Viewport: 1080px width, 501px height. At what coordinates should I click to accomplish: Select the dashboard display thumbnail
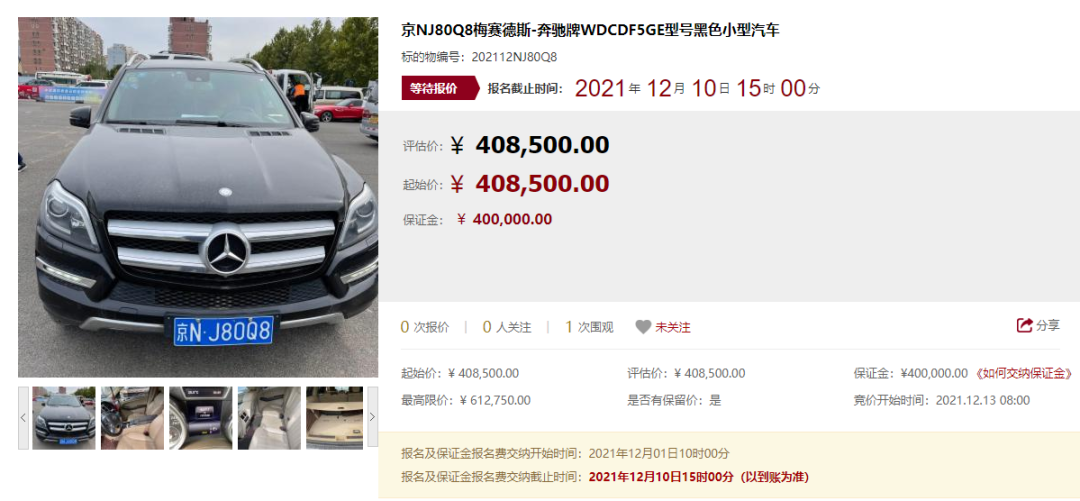200,418
